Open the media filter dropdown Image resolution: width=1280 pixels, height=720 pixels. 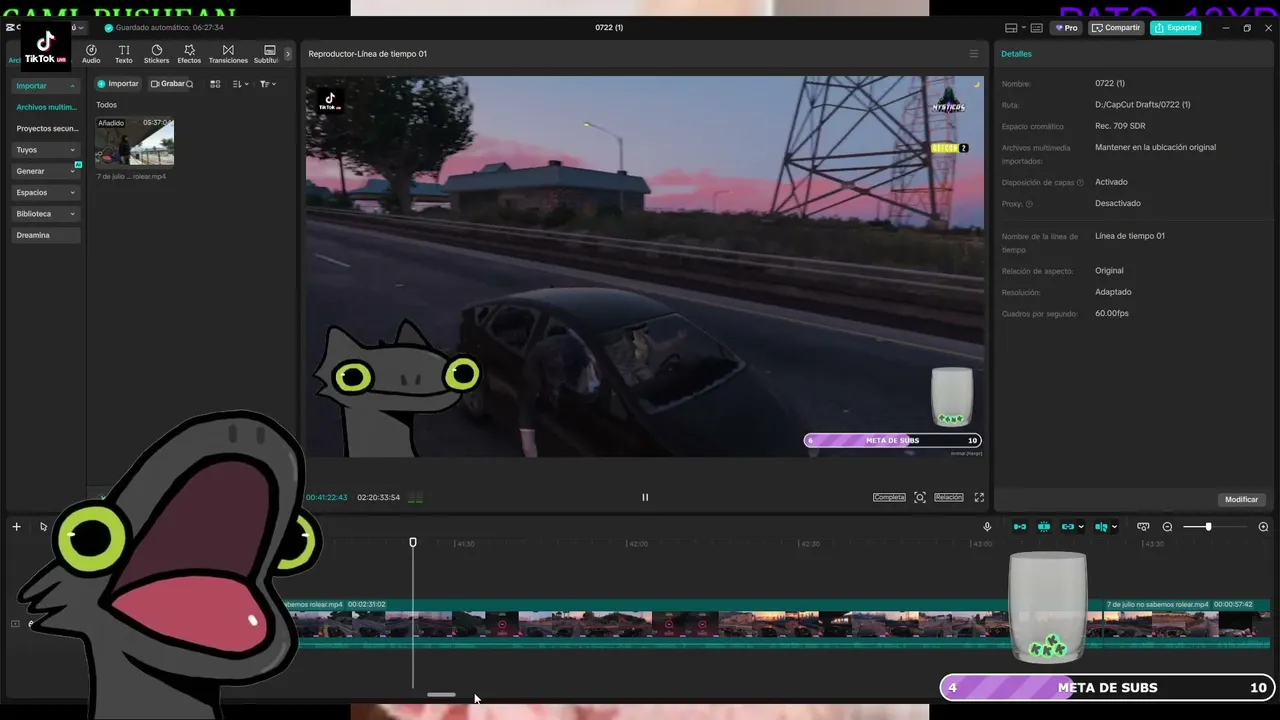click(x=267, y=84)
